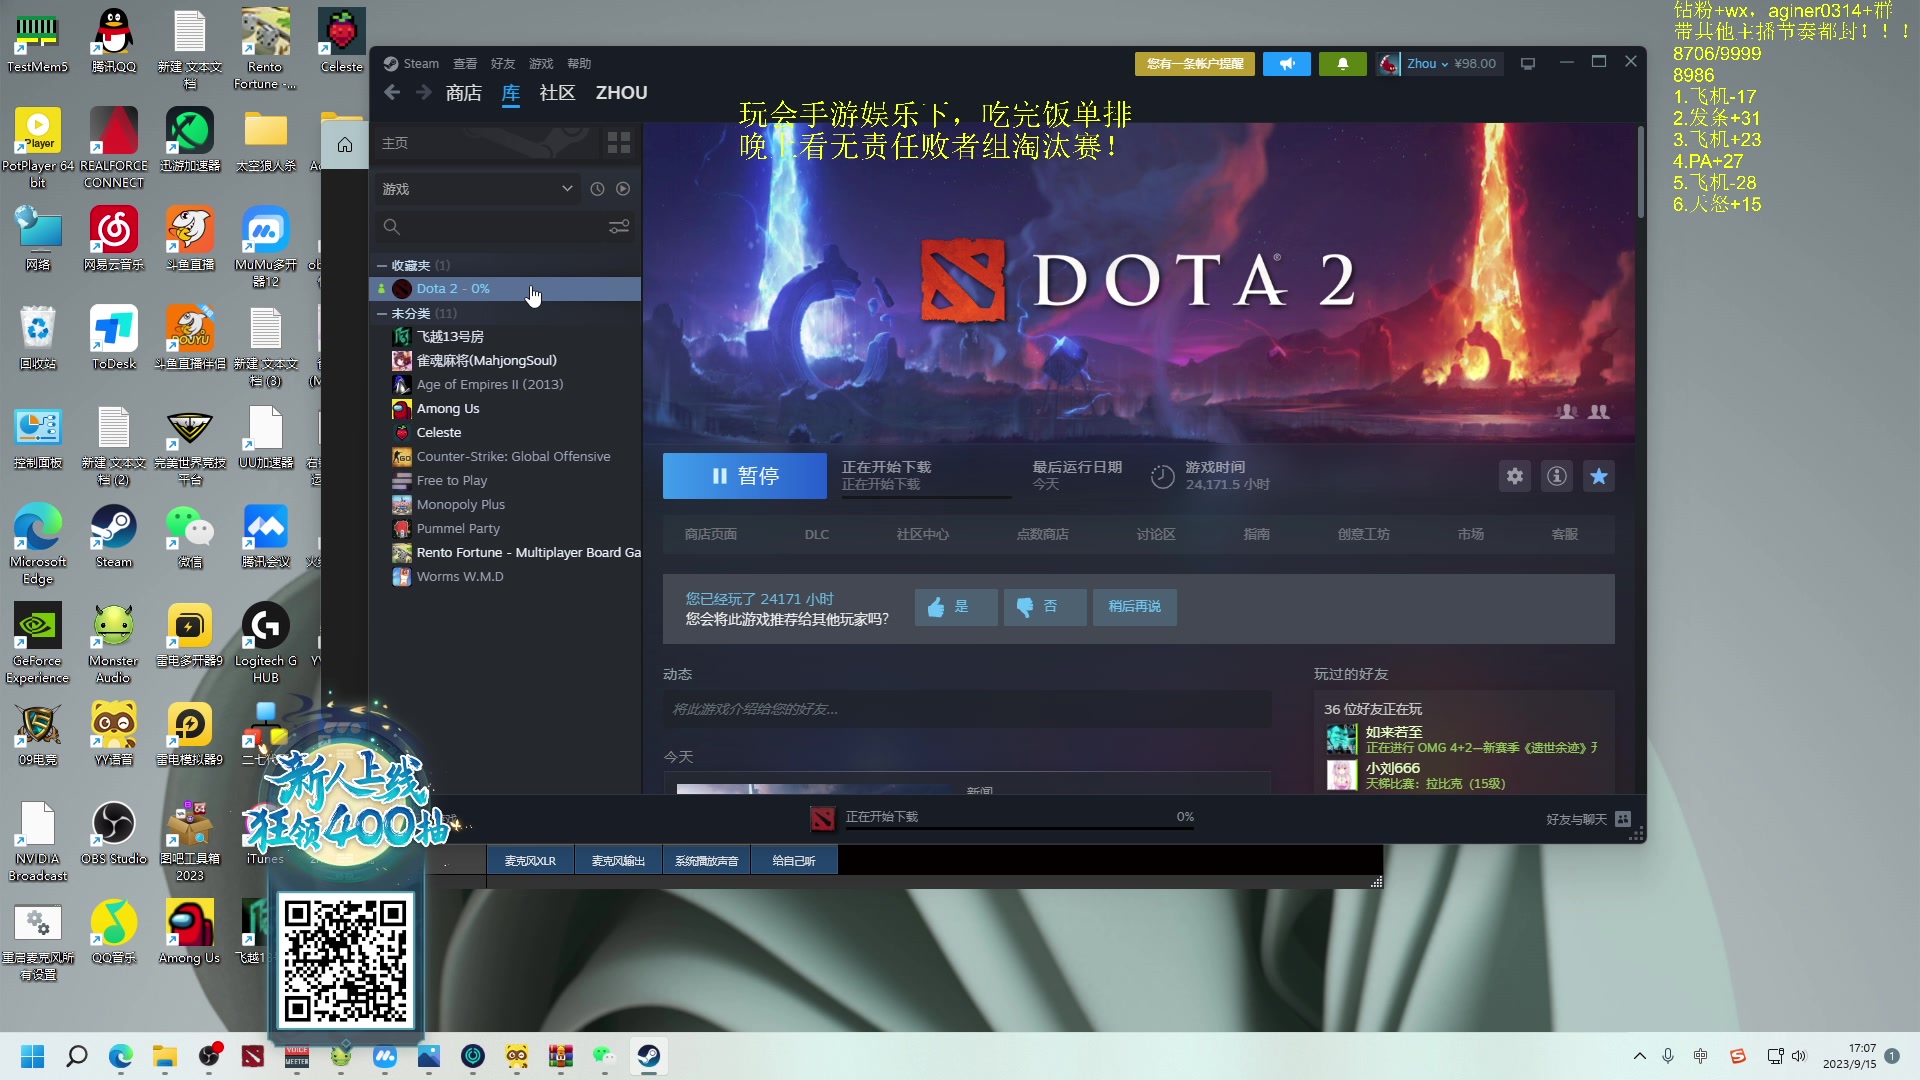Open 市场 market link
This screenshot has width=1920, height=1080.
(1471, 535)
